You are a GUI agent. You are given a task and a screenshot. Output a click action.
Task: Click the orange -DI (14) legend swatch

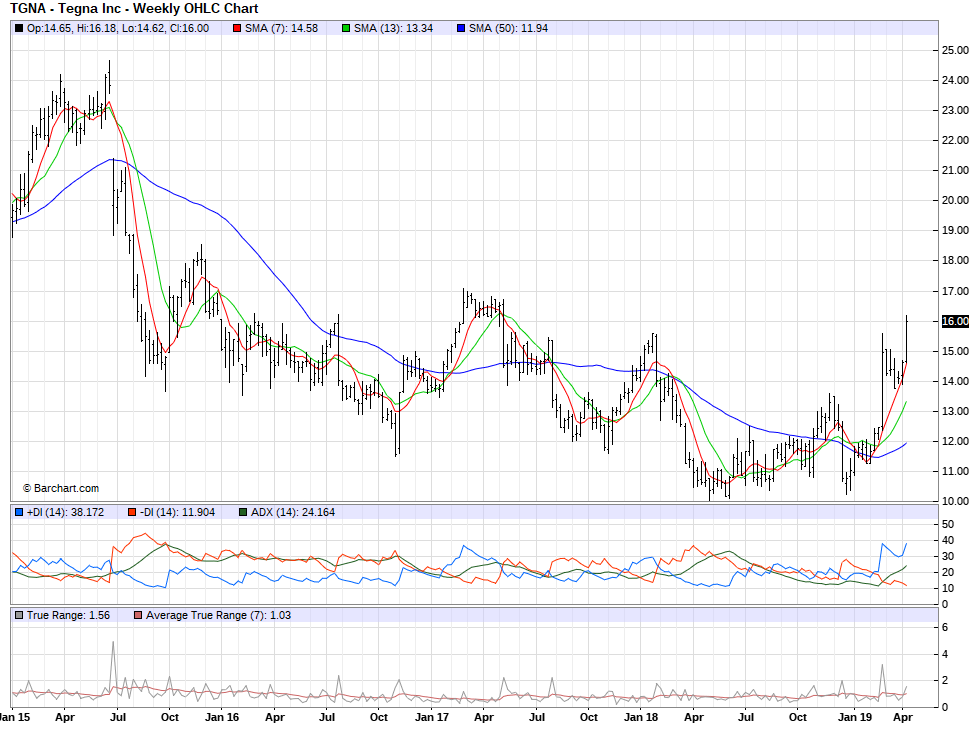click(132, 512)
